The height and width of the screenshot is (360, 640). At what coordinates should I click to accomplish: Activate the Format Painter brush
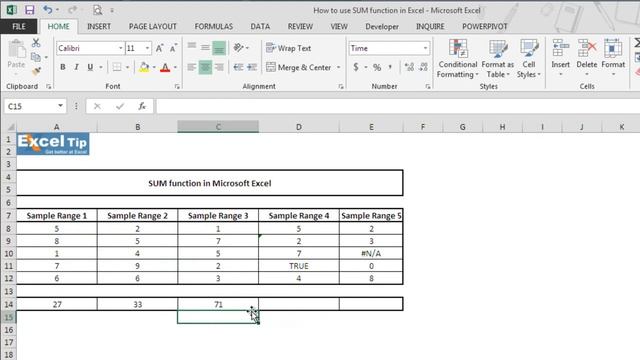pyautogui.click(x=36, y=72)
